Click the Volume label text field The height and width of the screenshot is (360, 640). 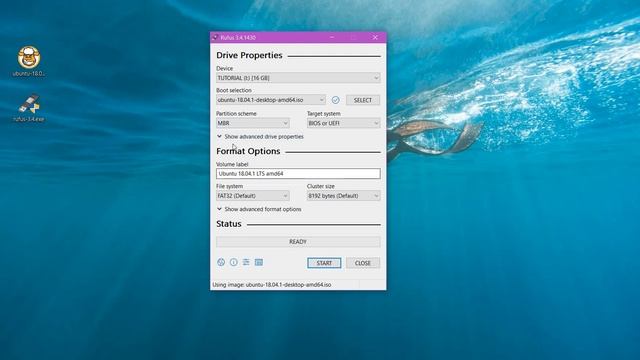click(x=298, y=173)
